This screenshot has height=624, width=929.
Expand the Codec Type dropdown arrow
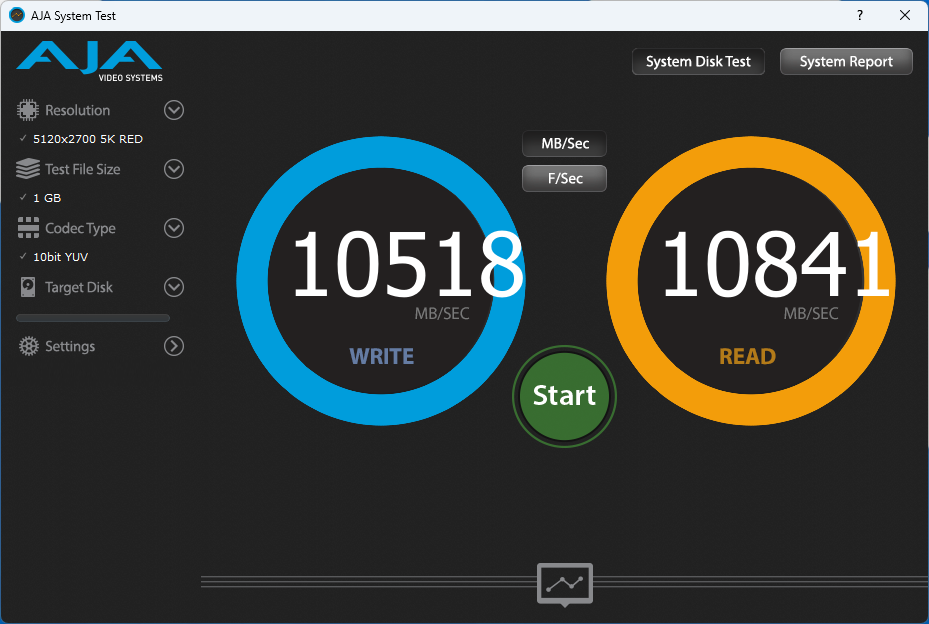174,228
